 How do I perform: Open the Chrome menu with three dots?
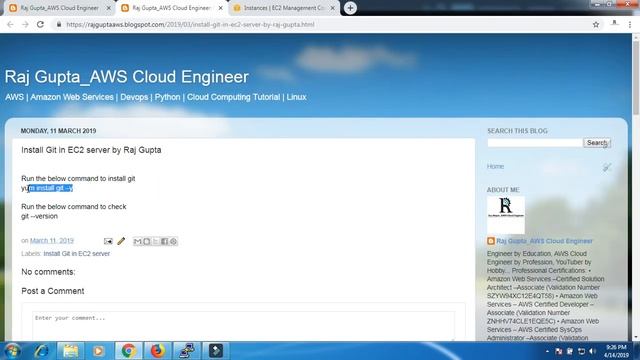tap(630, 24)
